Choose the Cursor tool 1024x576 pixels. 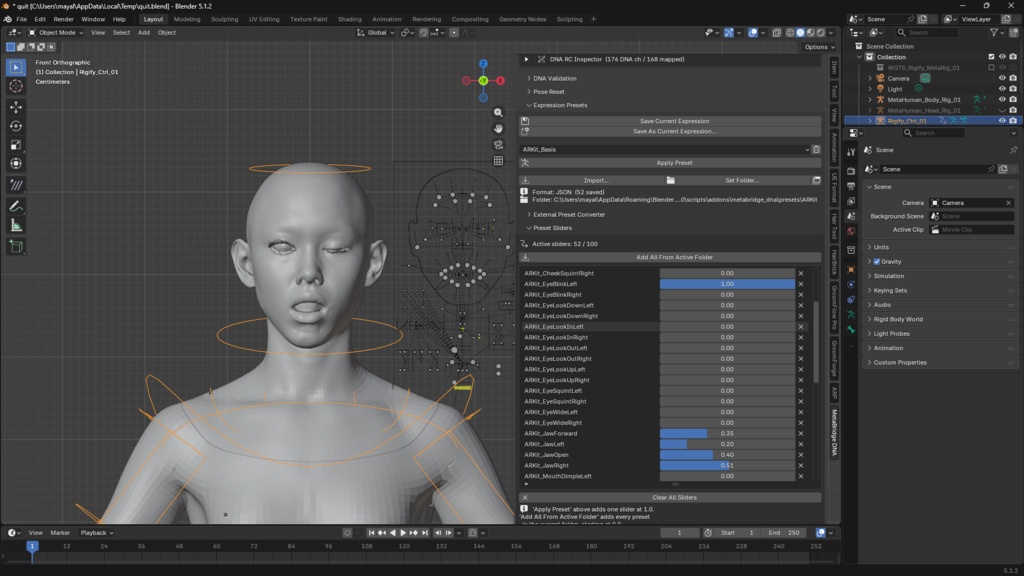(x=16, y=86)
